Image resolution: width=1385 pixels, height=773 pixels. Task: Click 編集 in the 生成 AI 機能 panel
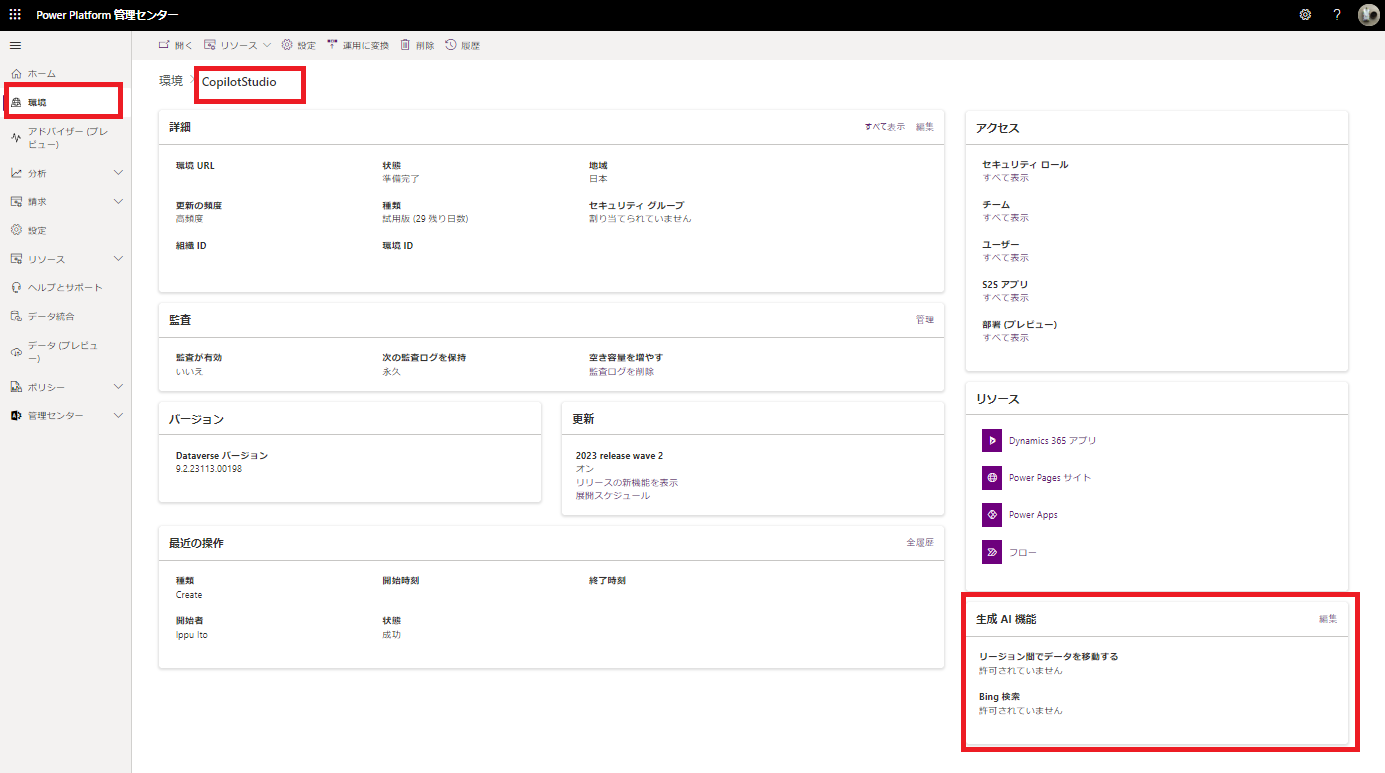tap(1327, 618)
